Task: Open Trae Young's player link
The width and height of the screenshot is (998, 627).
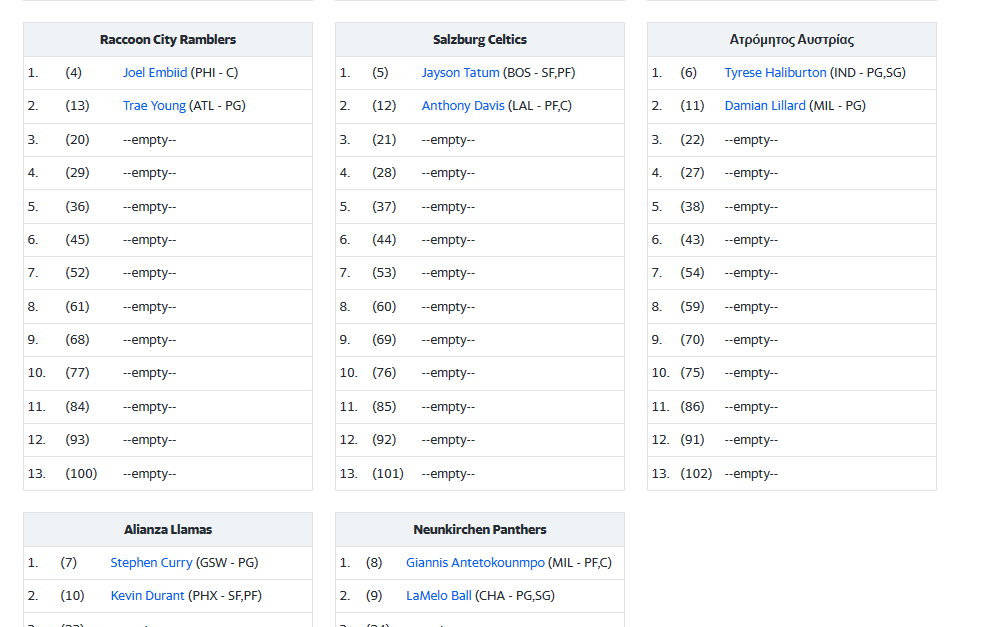Action: click(x=154, y=106)
